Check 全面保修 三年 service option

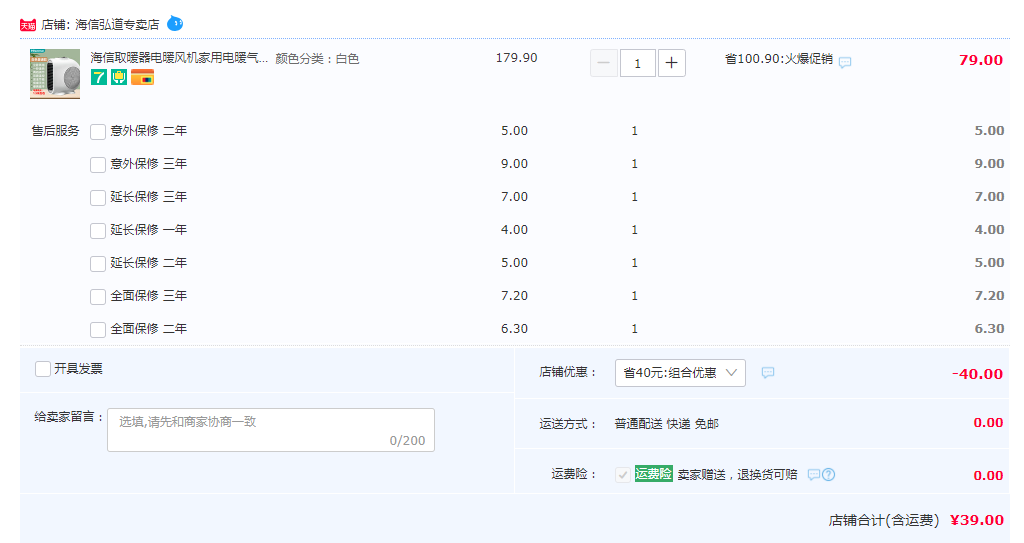pos(98,297)
